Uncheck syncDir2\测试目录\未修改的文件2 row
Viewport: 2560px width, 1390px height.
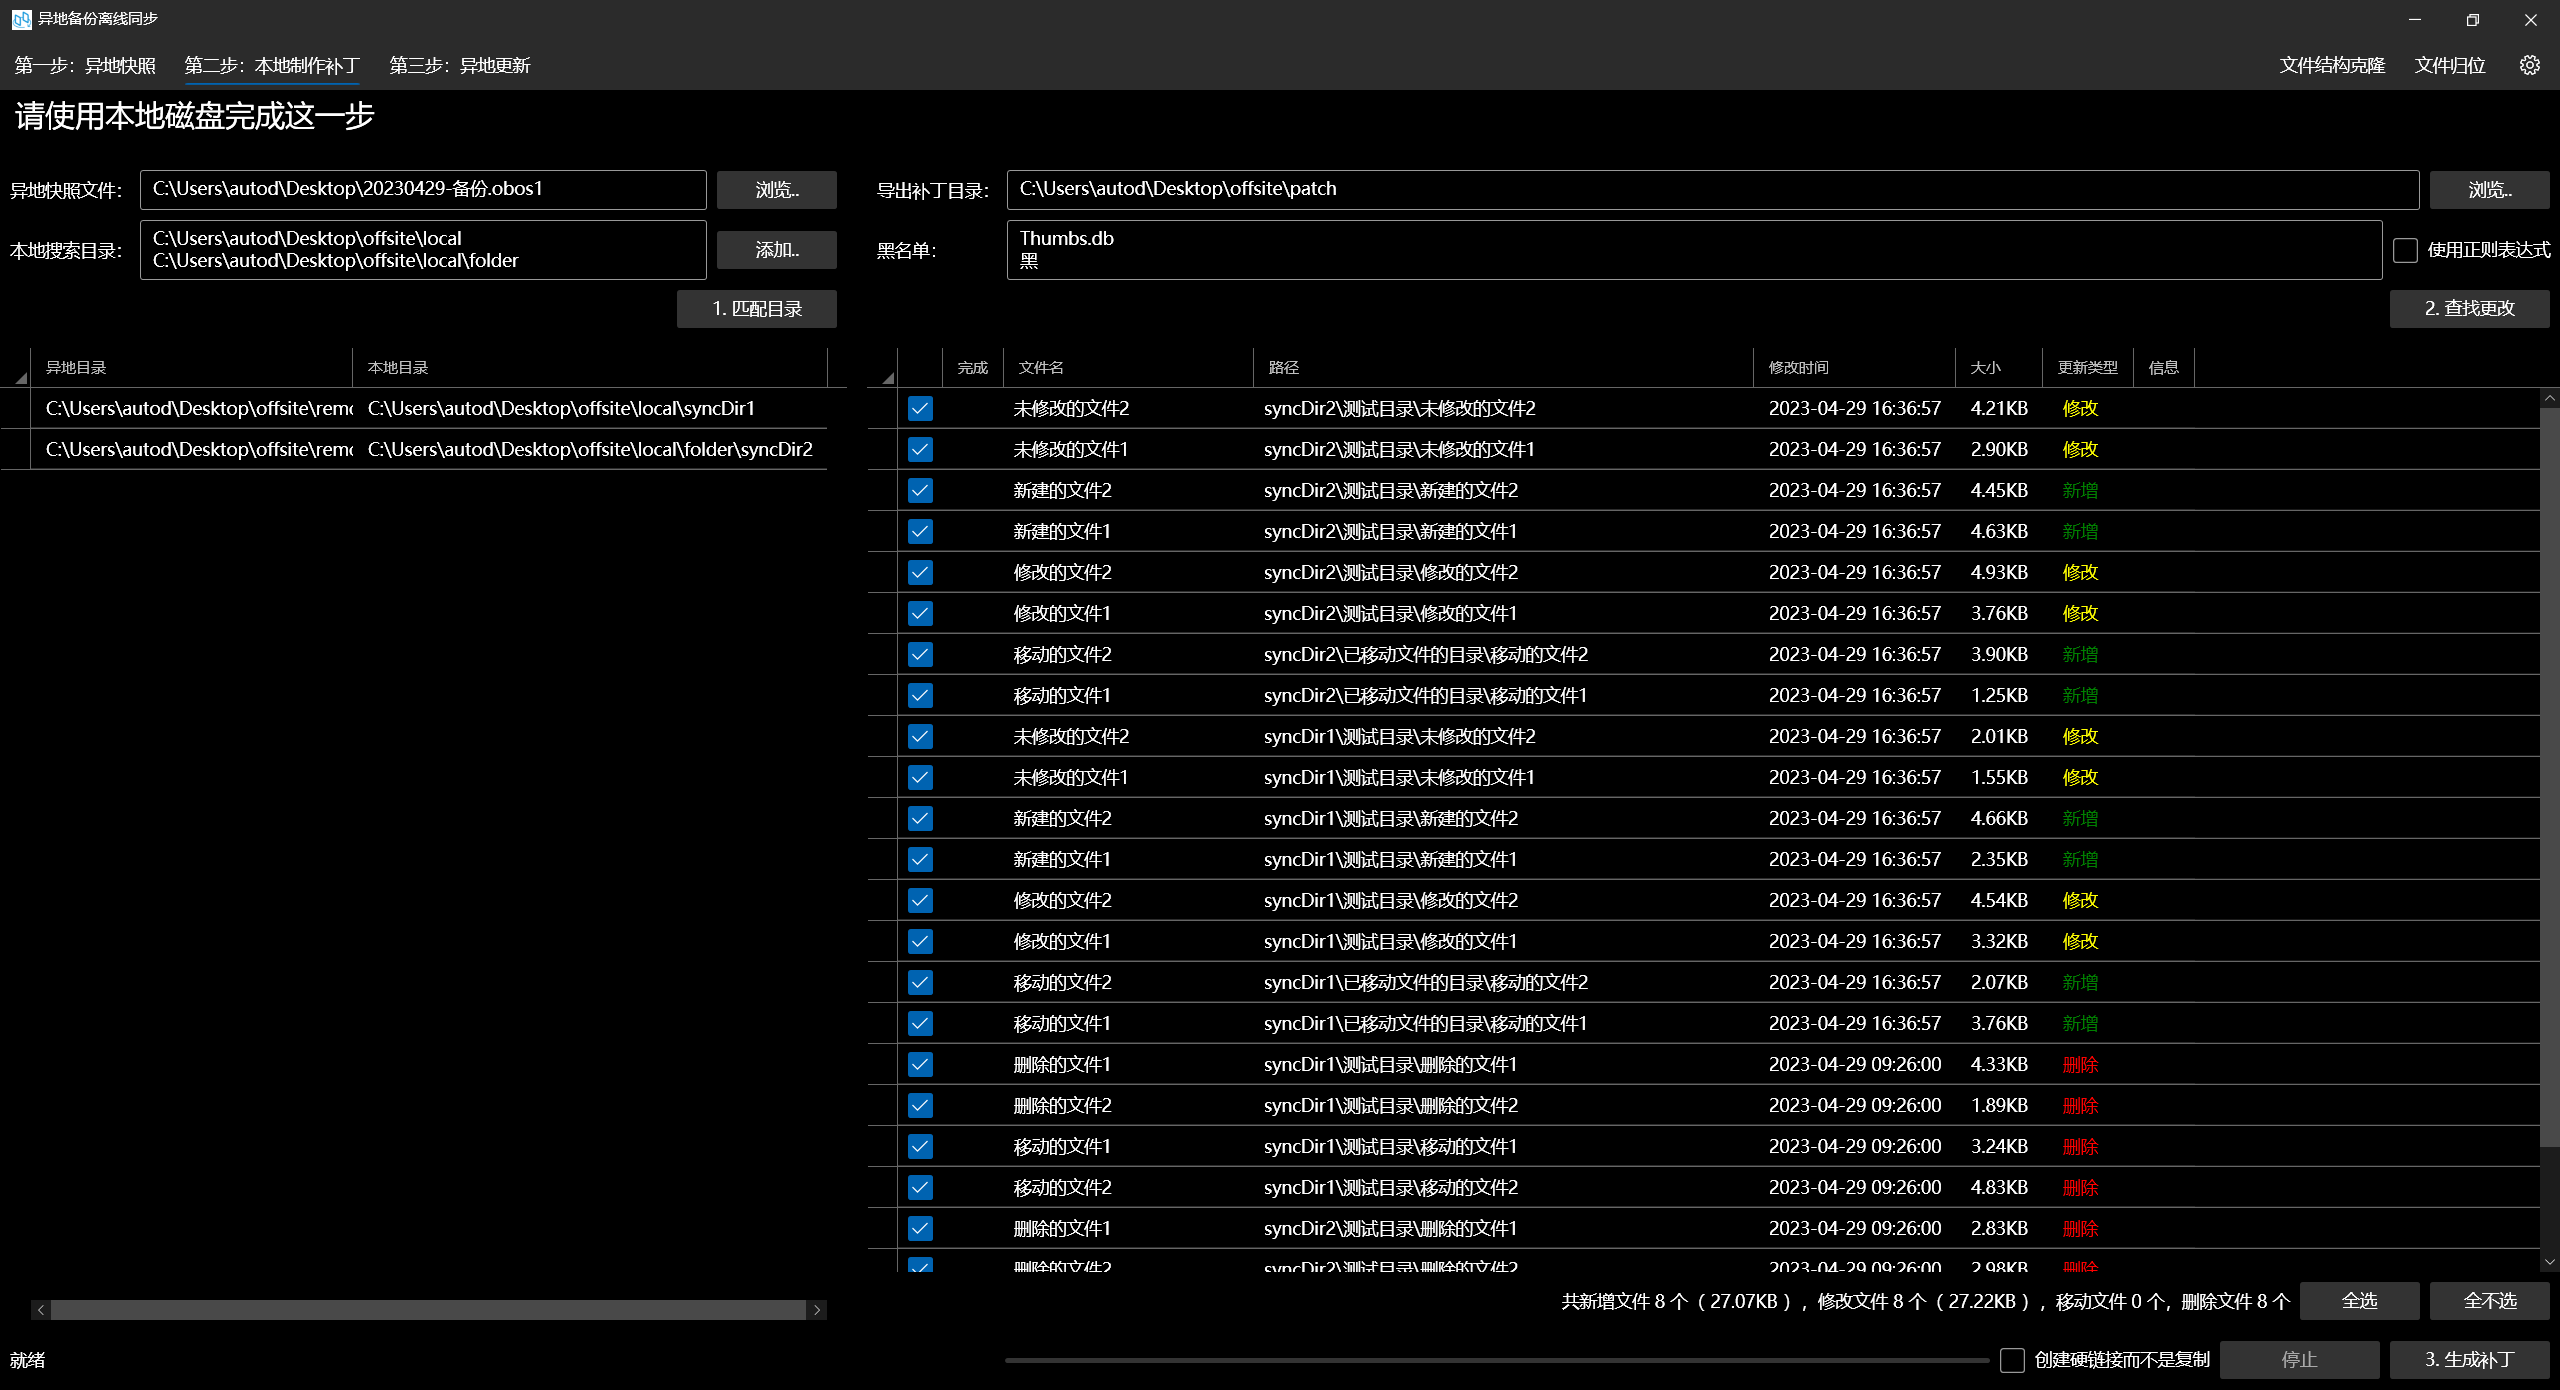[920, 408]
